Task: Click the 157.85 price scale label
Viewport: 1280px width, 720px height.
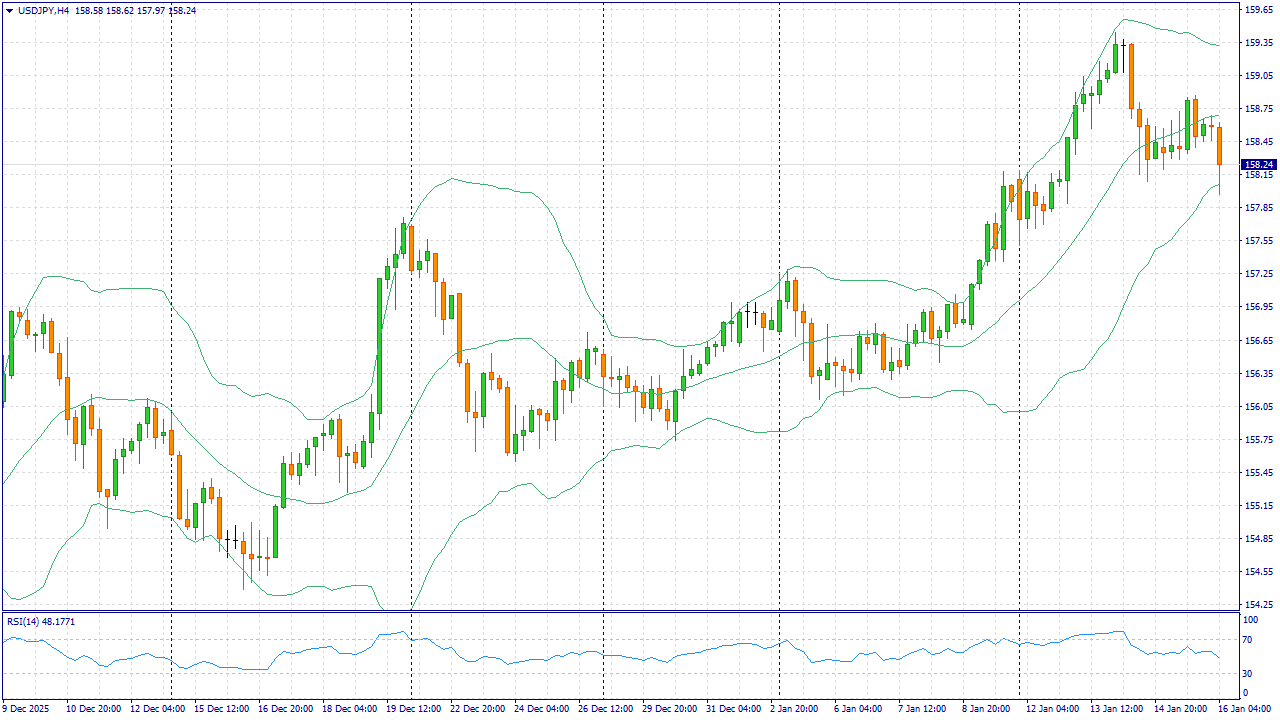Action: (1258, 208)
